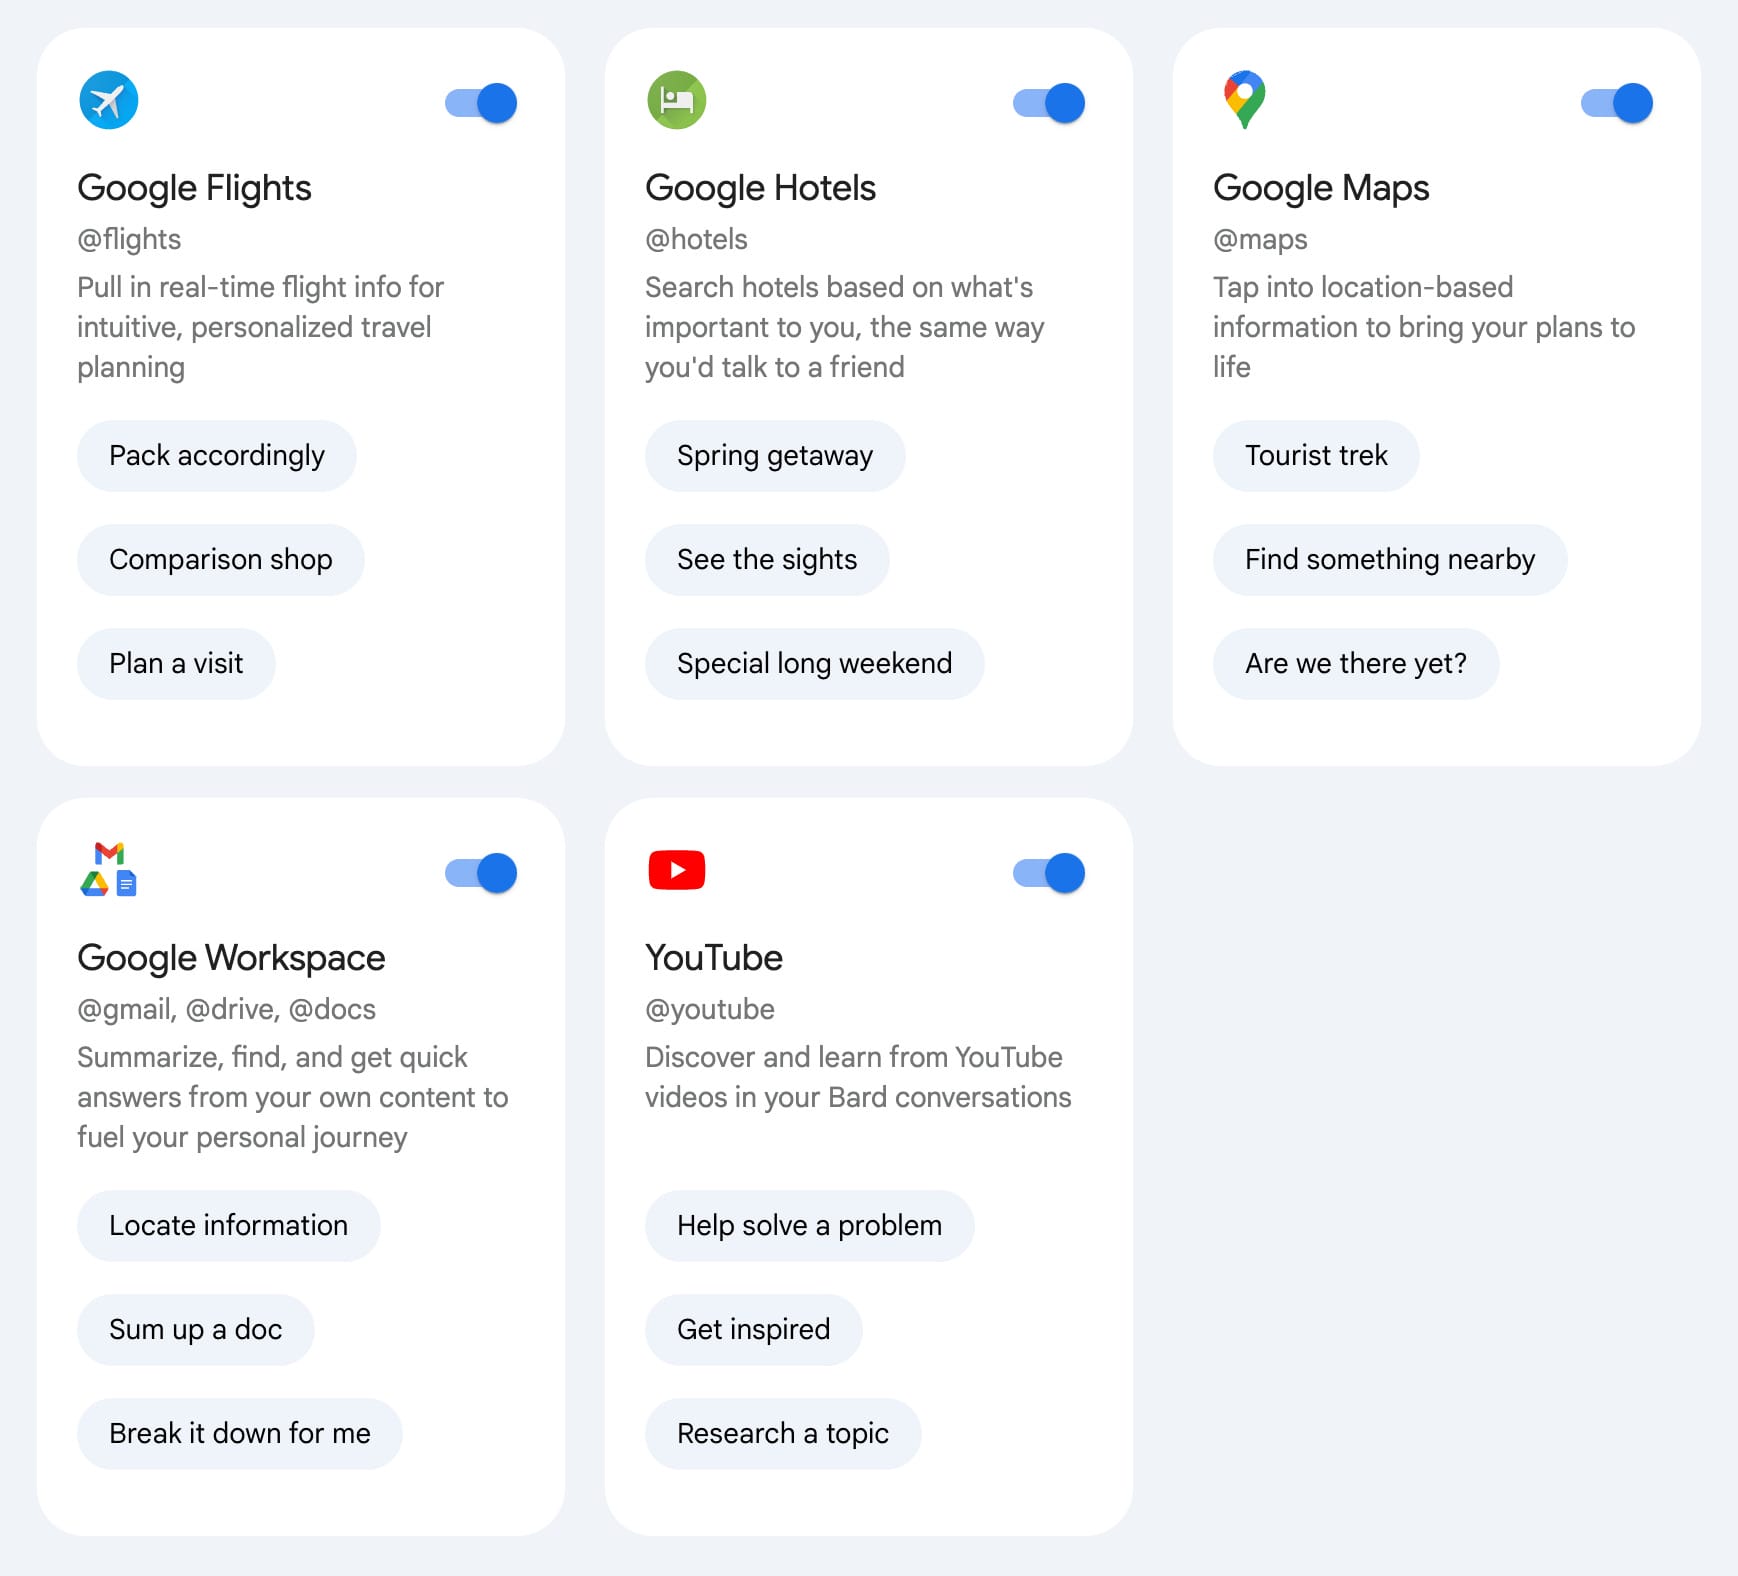Screen dimensions: 1738x1576
Task: Switch off the Google Maps extension
Action: [x=1616, y=103]
